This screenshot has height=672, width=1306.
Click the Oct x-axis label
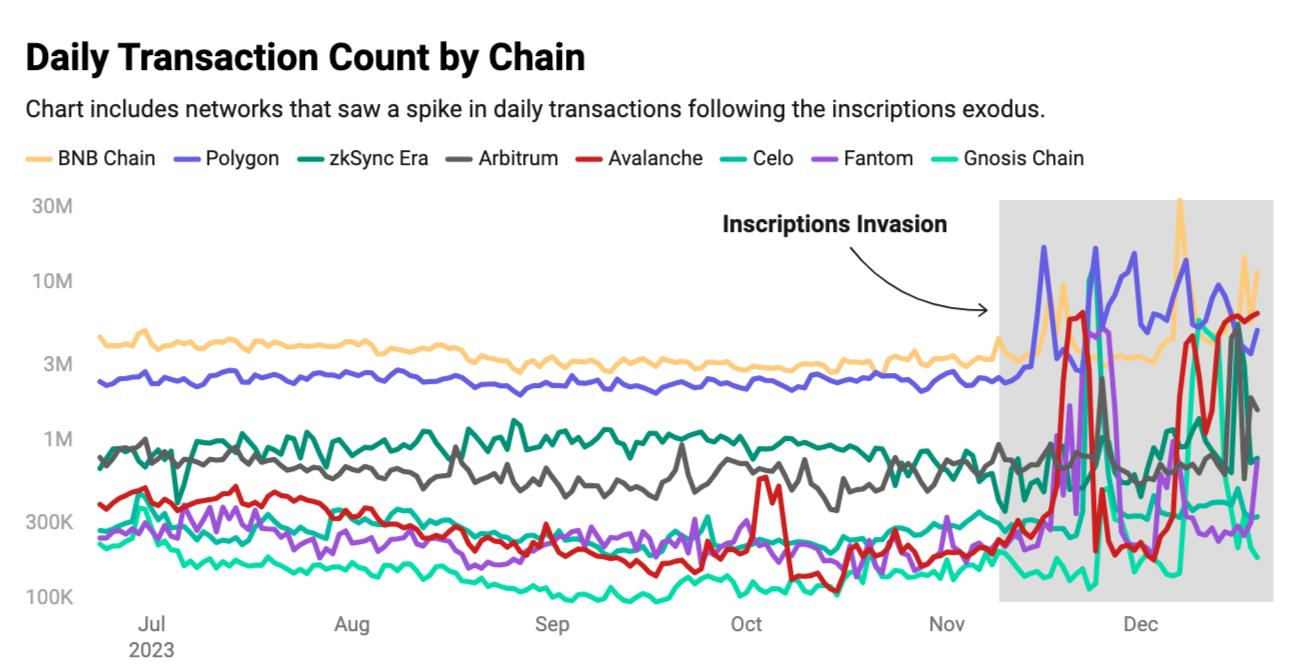[x=746, y=625]
